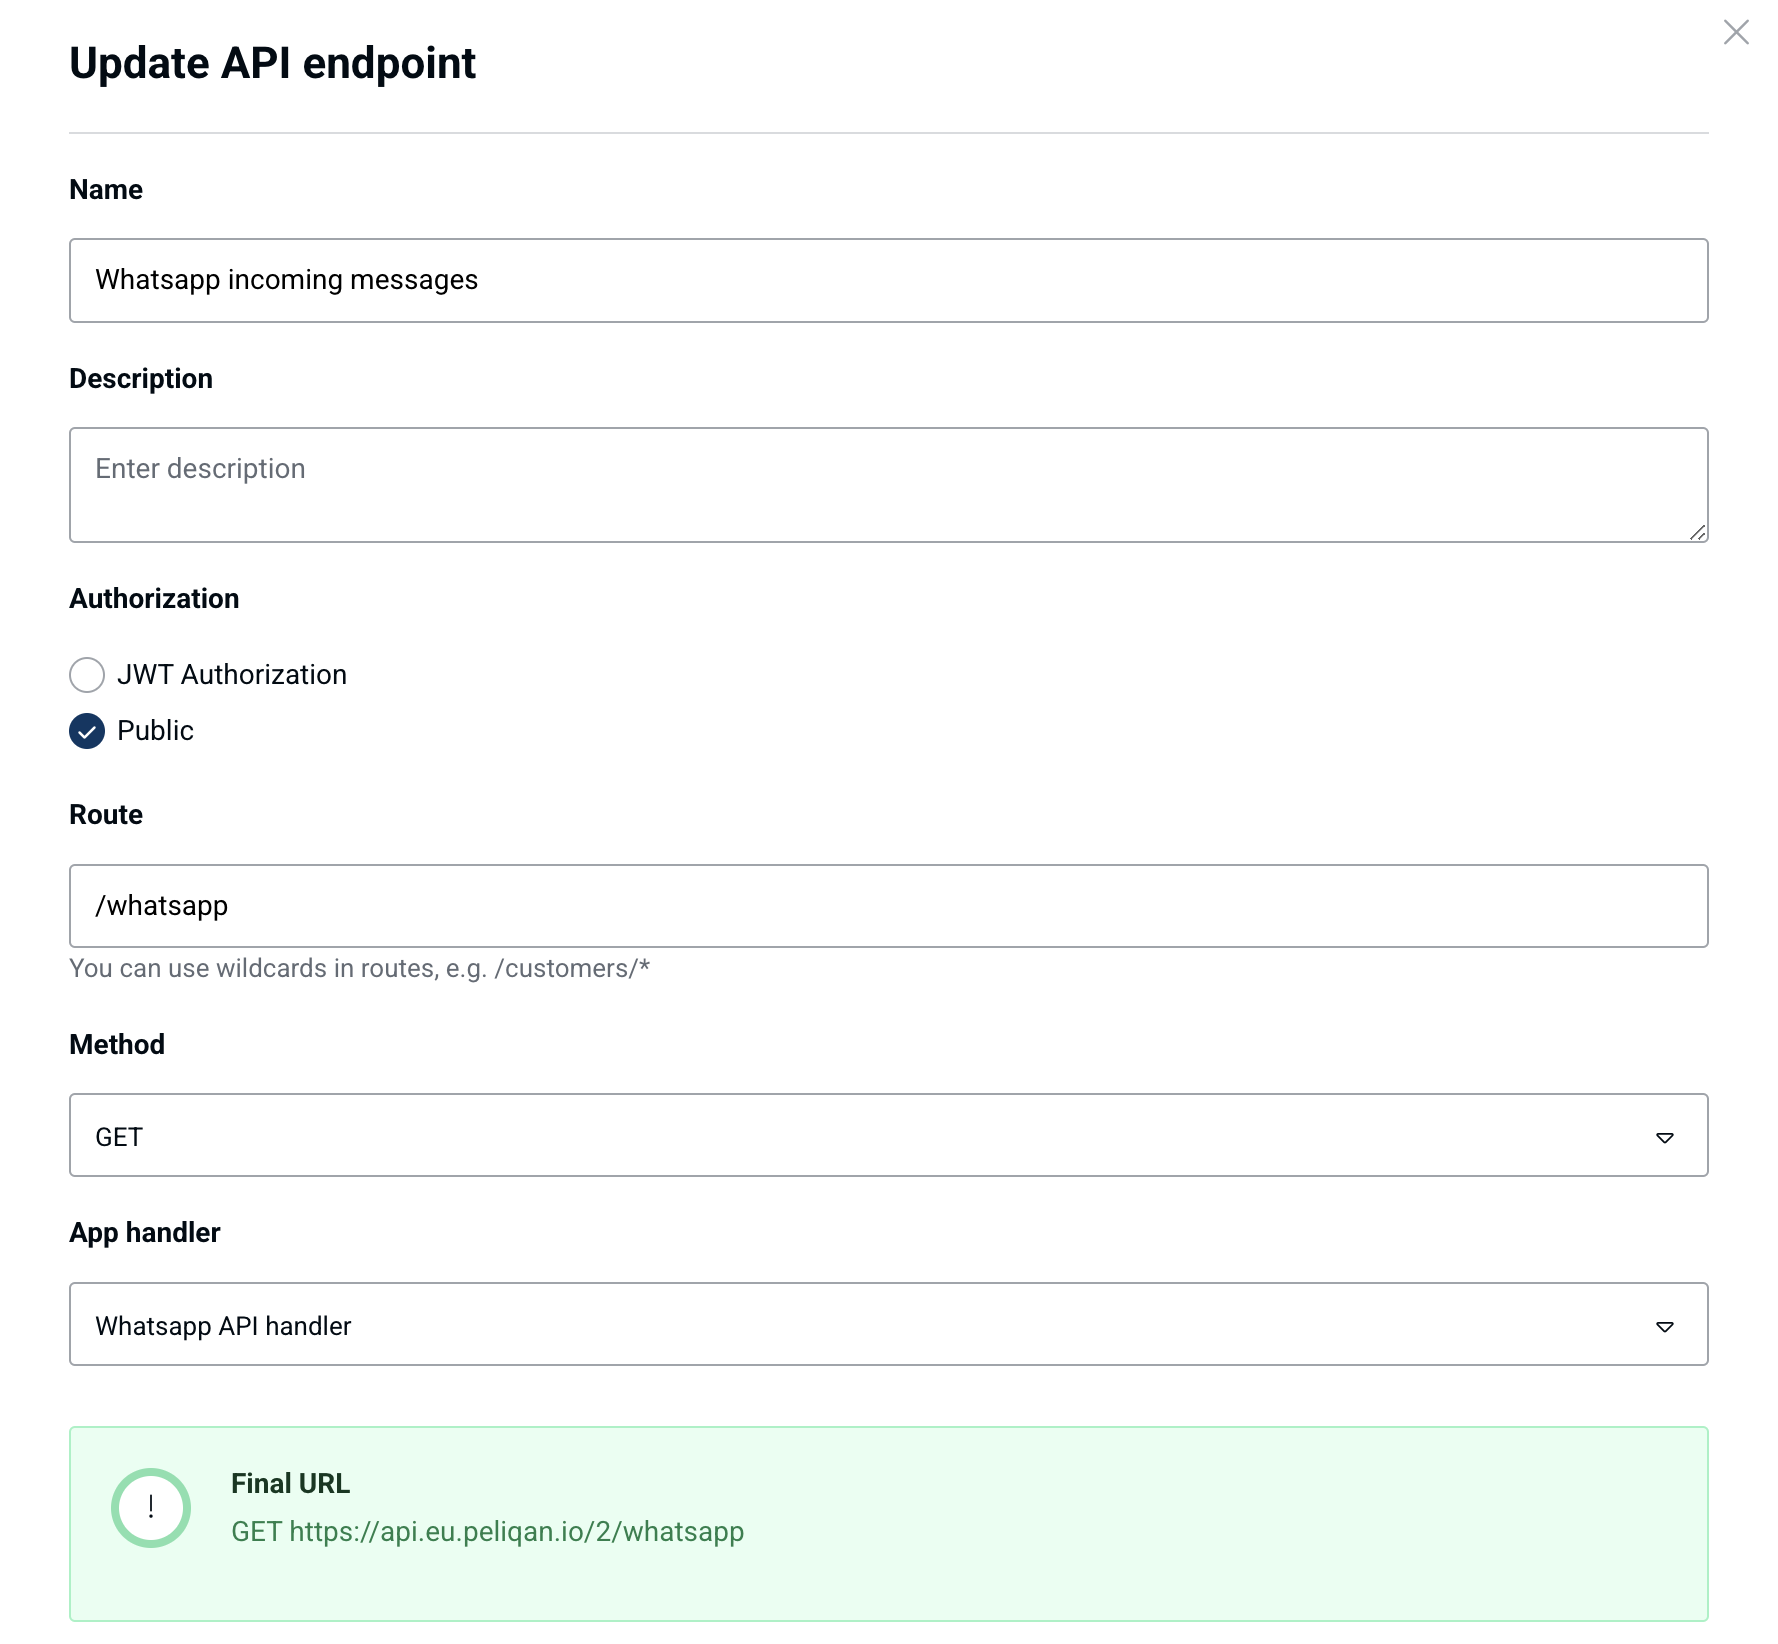This screenshot has width=1778, height=1644.
Task: Click the 'Route' label
Action: pos(106,815)
